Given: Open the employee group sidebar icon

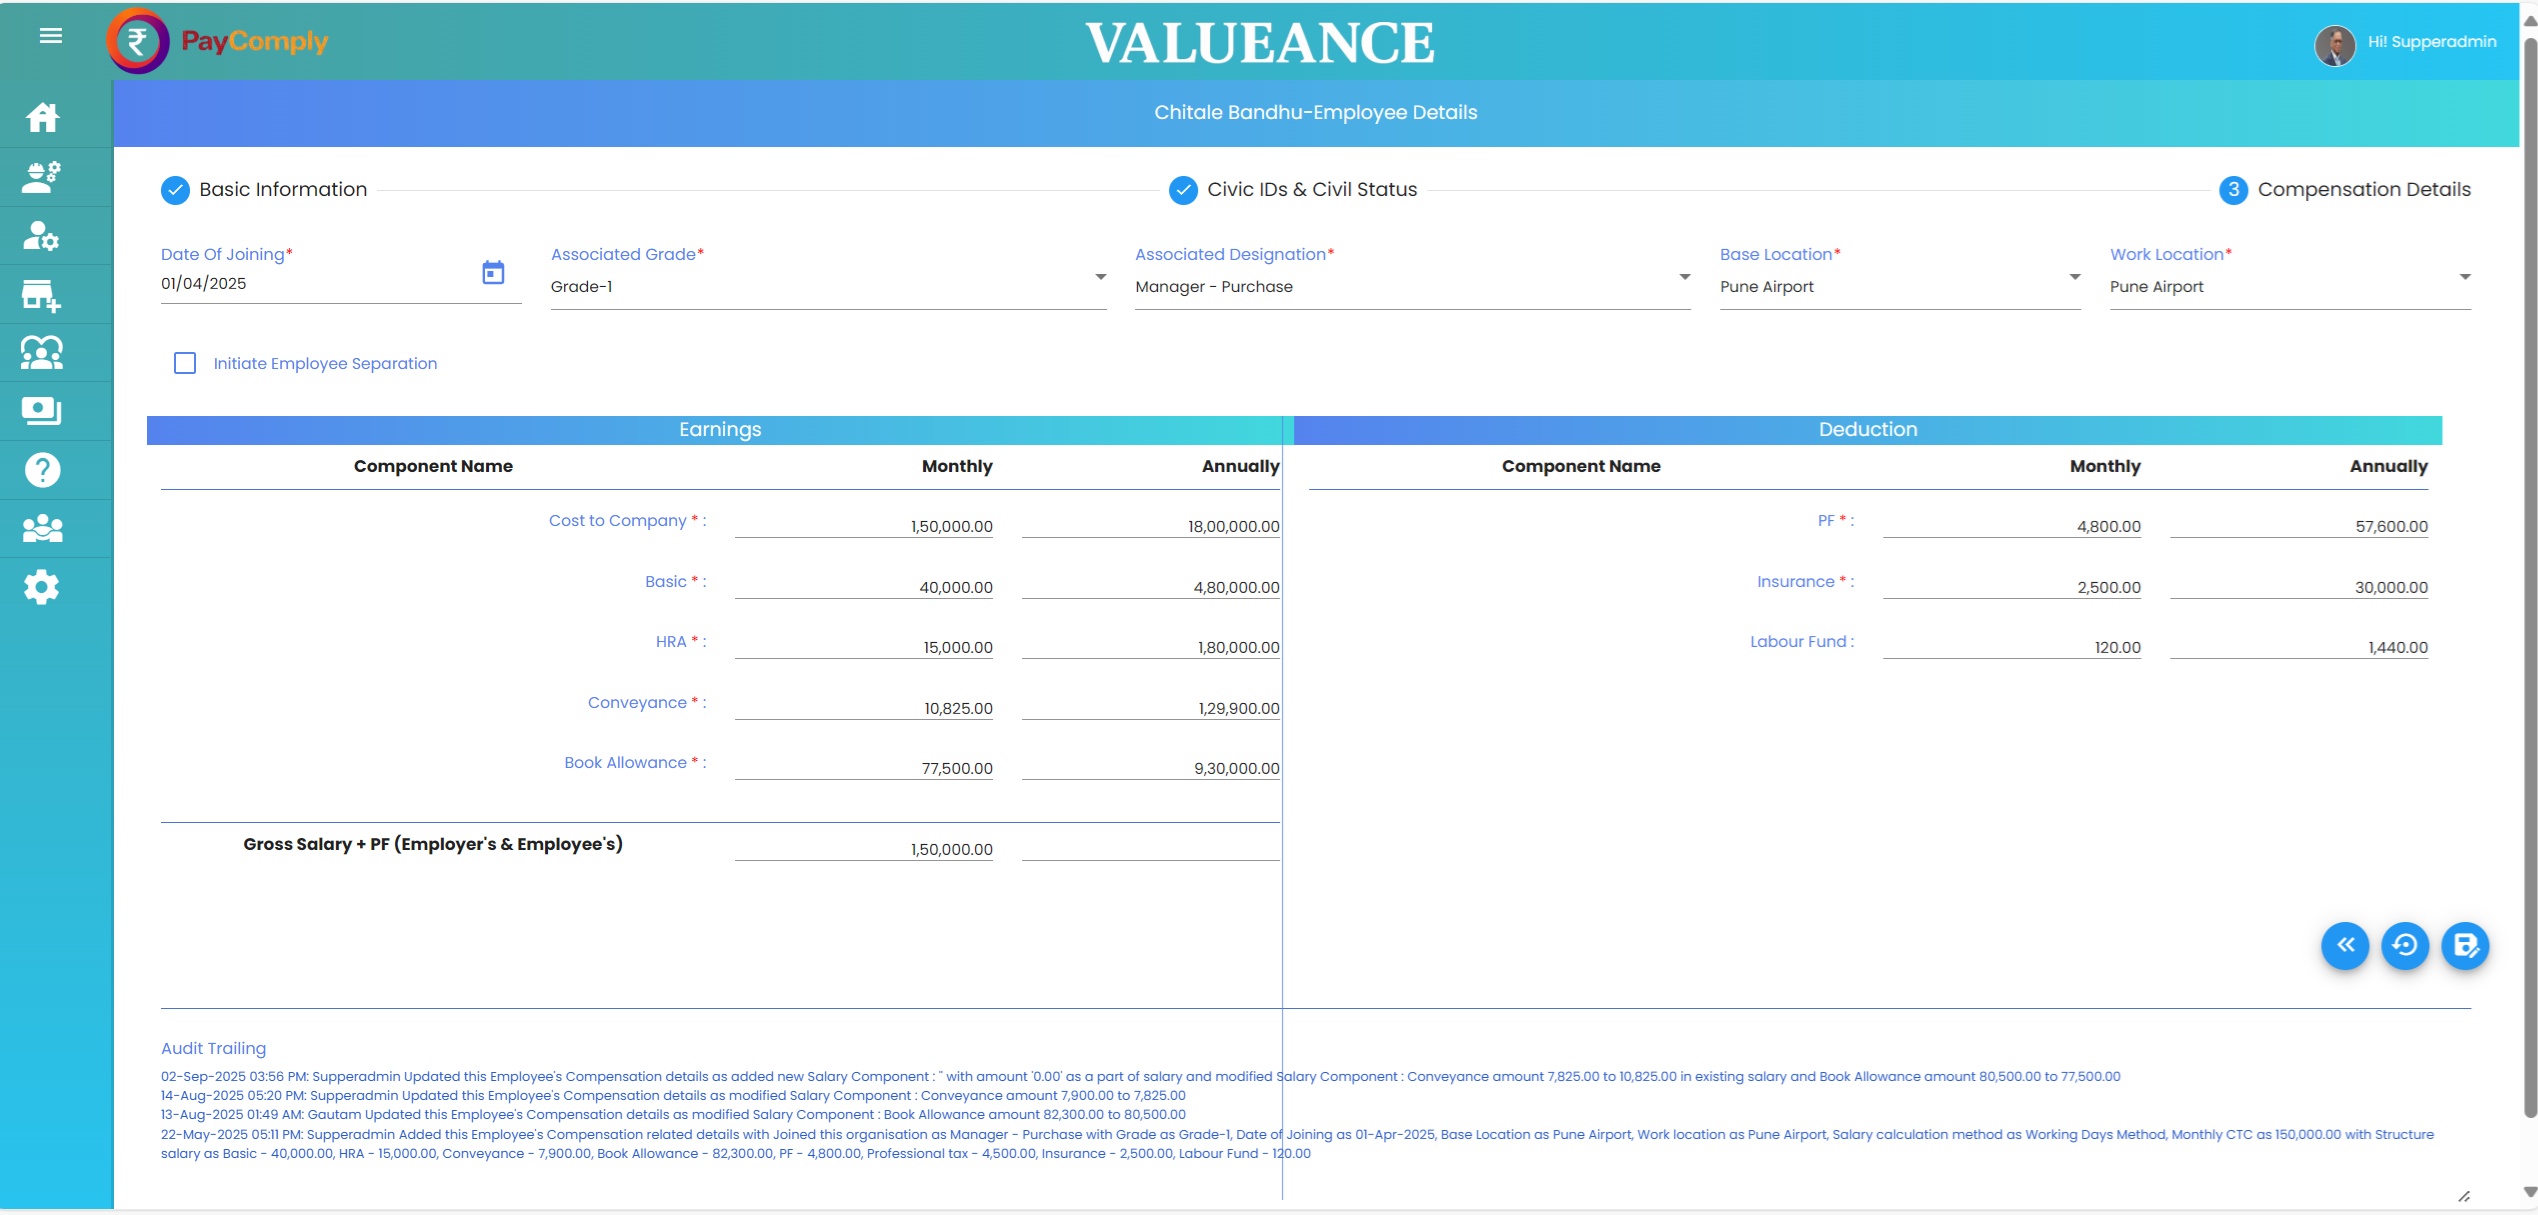Looking at the screenshot, I should pos(42,353).
